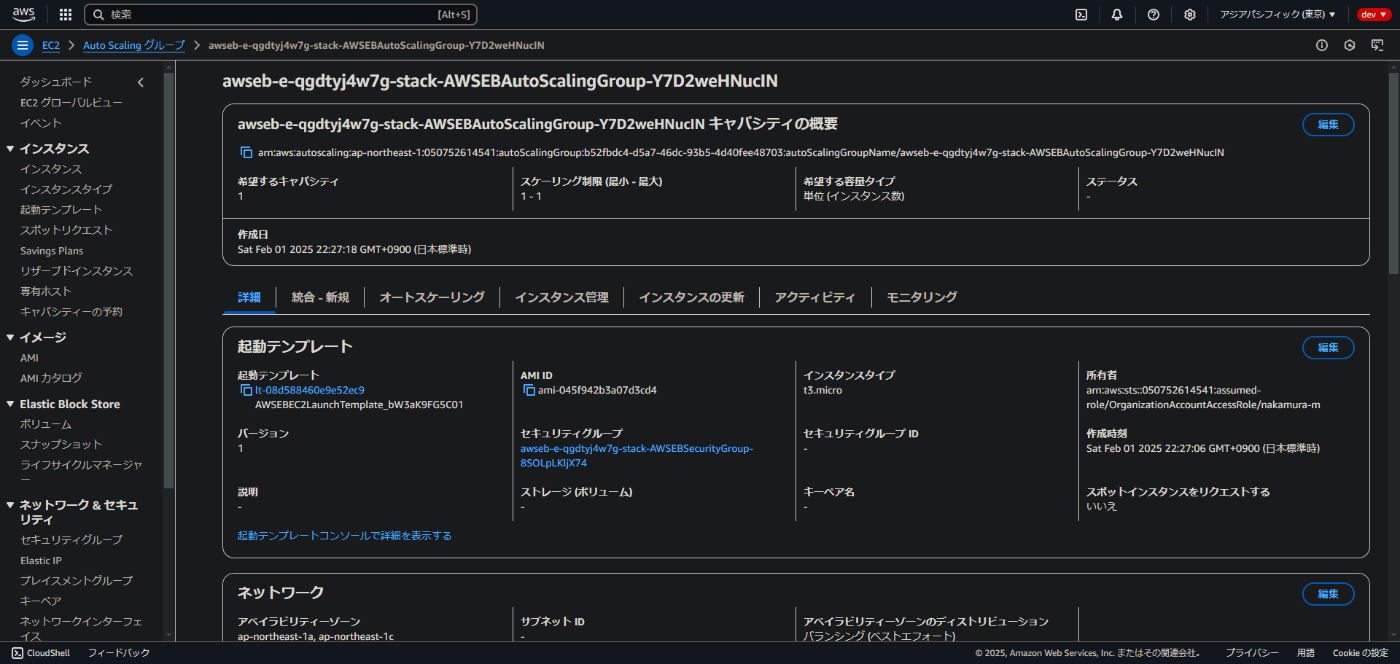Screen dimensions: 1400x664
Task: Open 専有ホスト in the sidebar
Action: 46,292
